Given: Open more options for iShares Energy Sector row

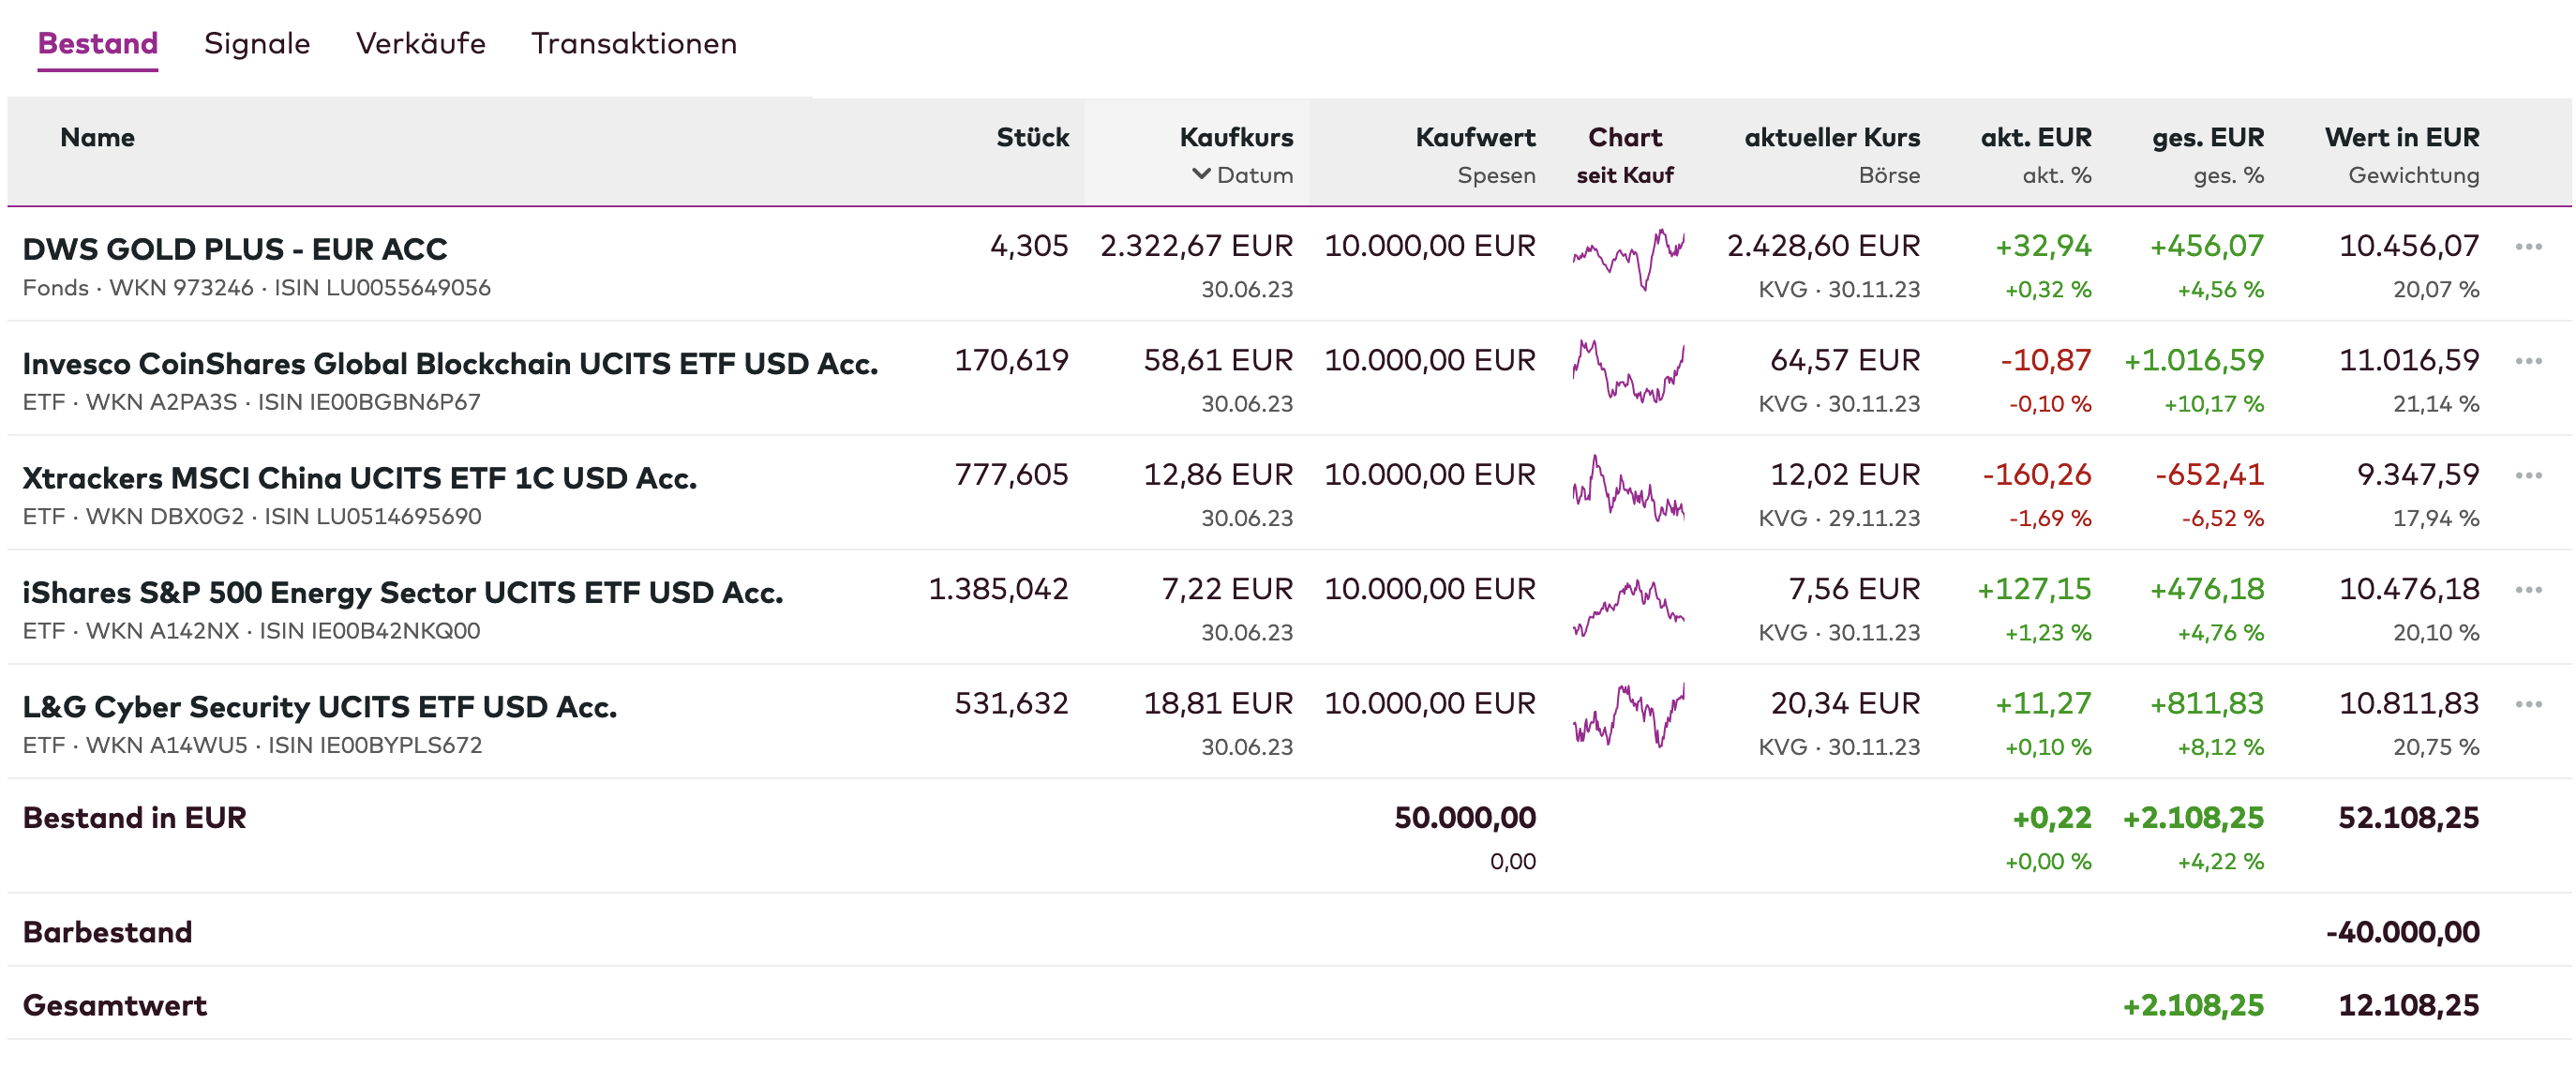Looking at the screenshot, I should (x=2528, y=590).
